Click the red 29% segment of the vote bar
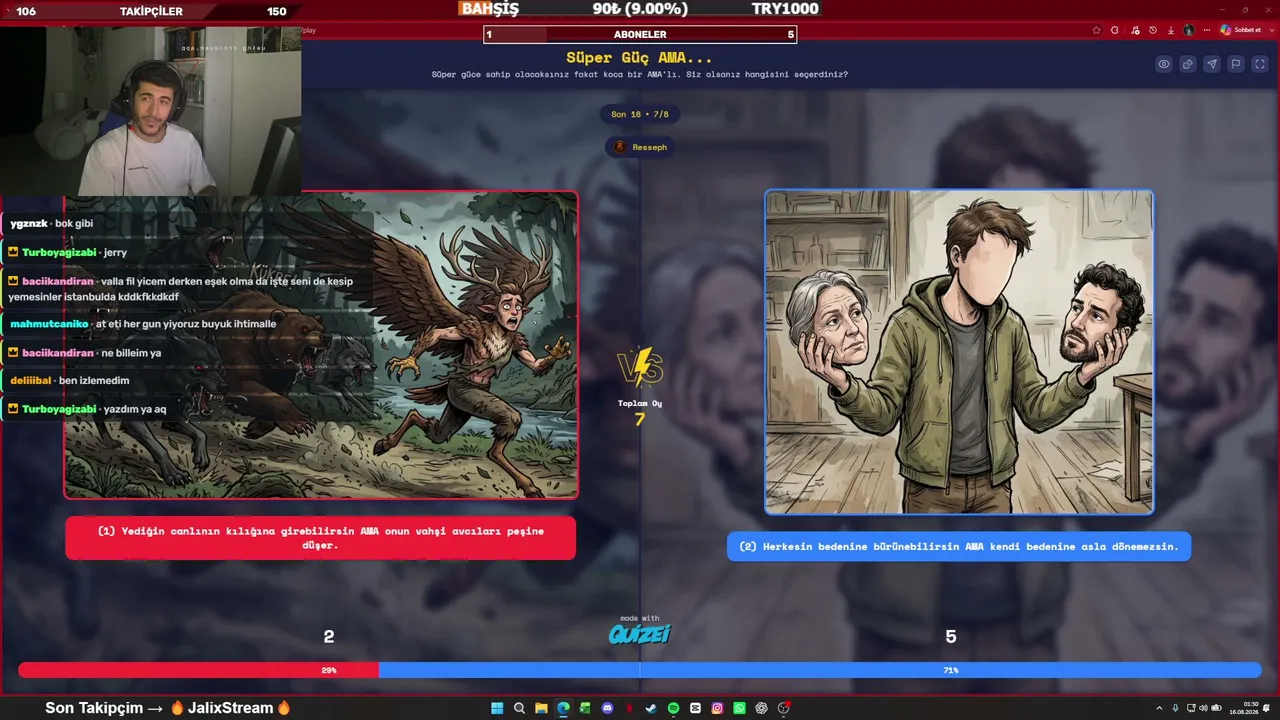 pyautogui.click(x=198, y=670)
